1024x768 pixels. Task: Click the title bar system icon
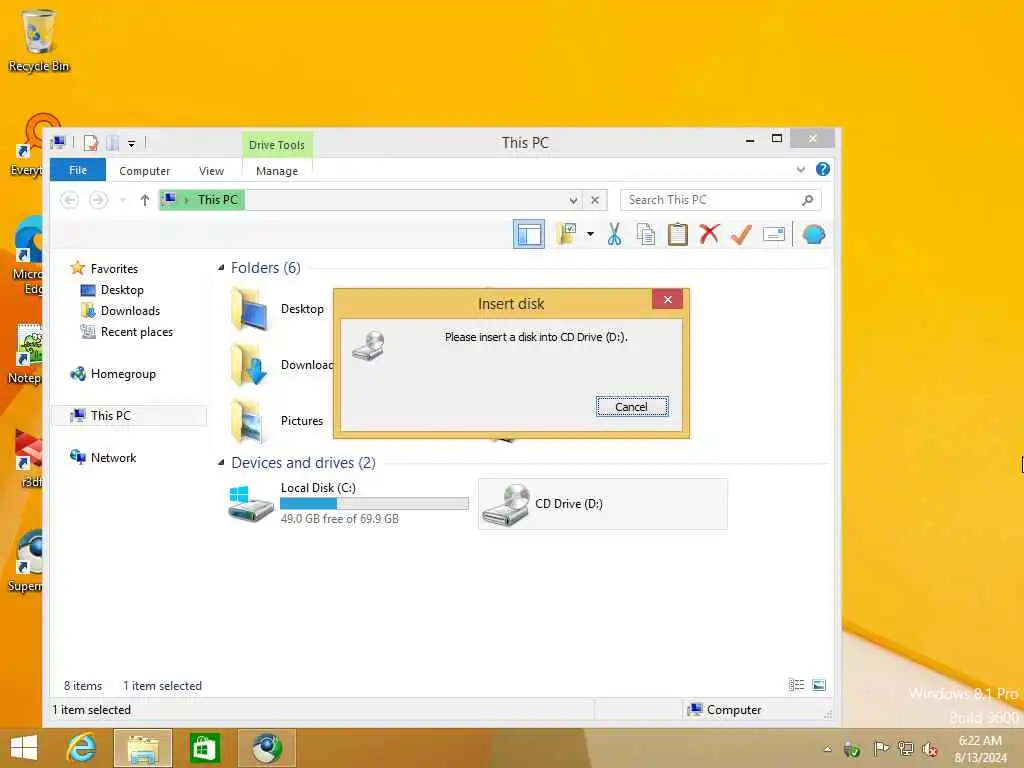58,142
